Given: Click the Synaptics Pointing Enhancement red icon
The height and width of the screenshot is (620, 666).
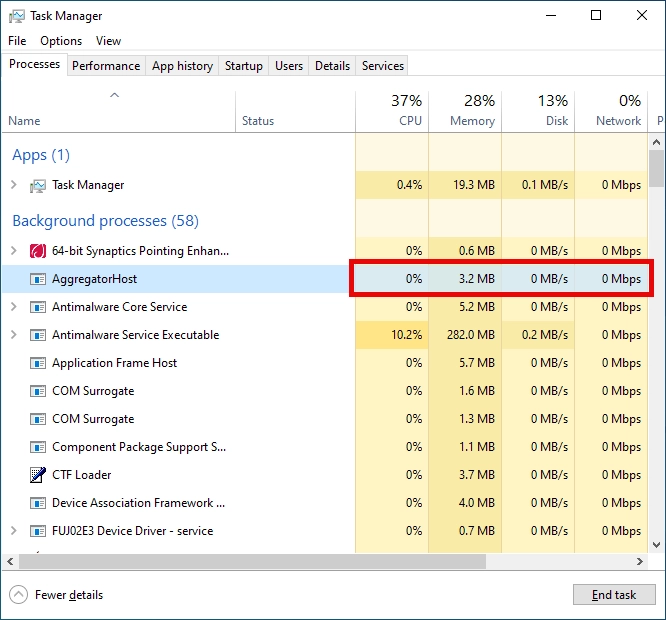Looking at the screenshot, I should [38, 251].
